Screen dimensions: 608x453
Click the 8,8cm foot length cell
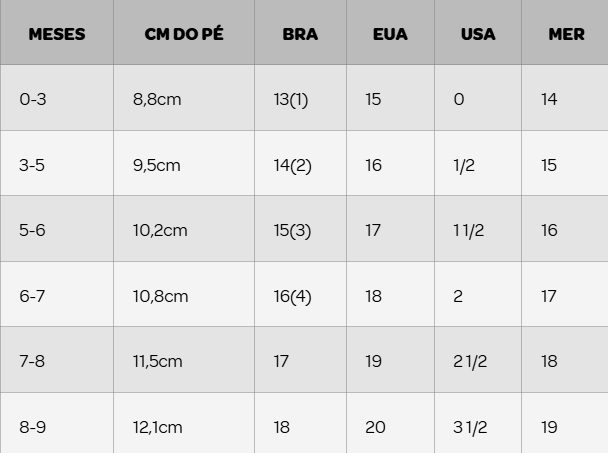pyautogui.click(x=157, y=99)
